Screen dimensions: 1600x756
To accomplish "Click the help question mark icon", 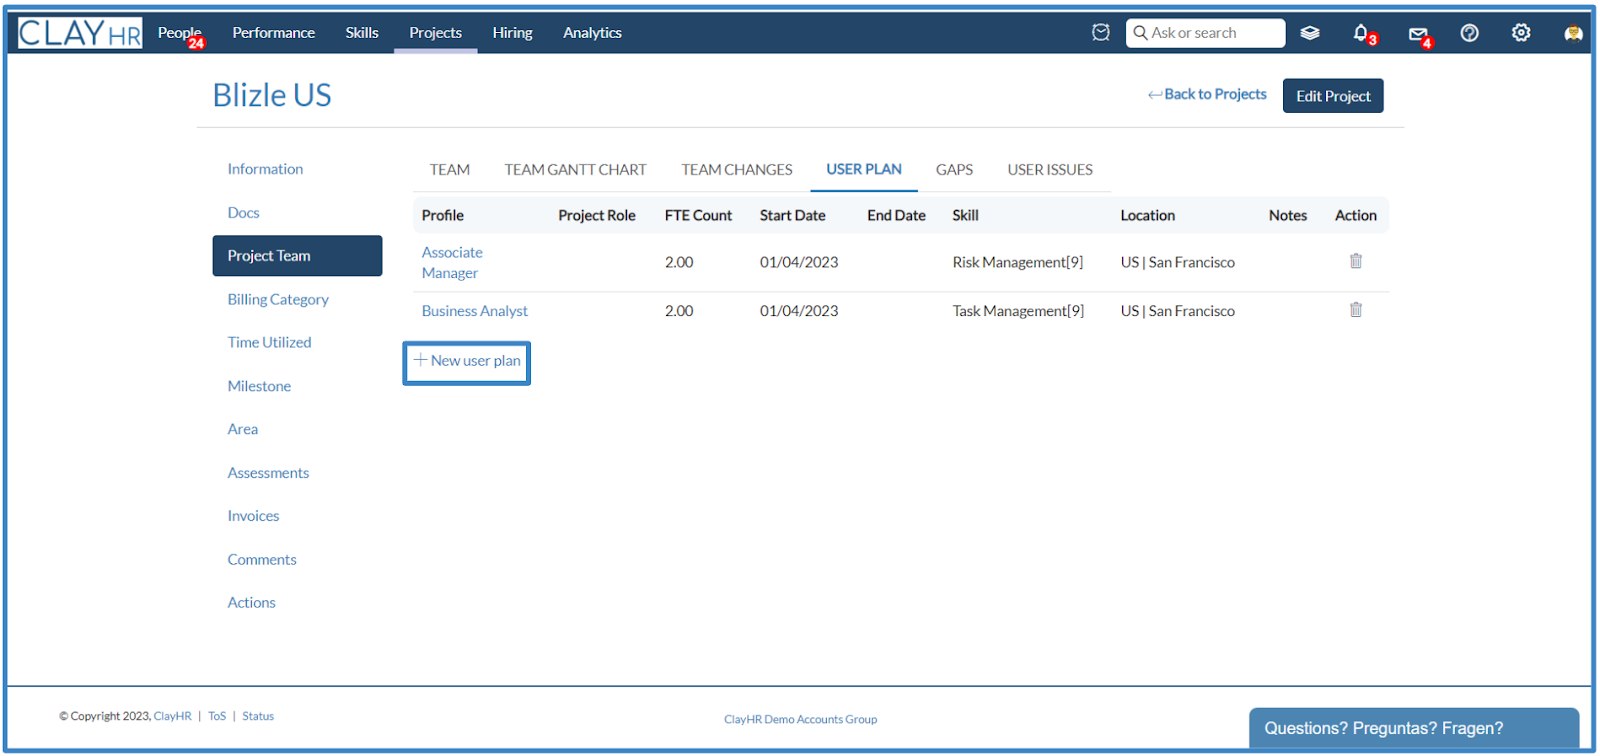I will coord(1469,33).
